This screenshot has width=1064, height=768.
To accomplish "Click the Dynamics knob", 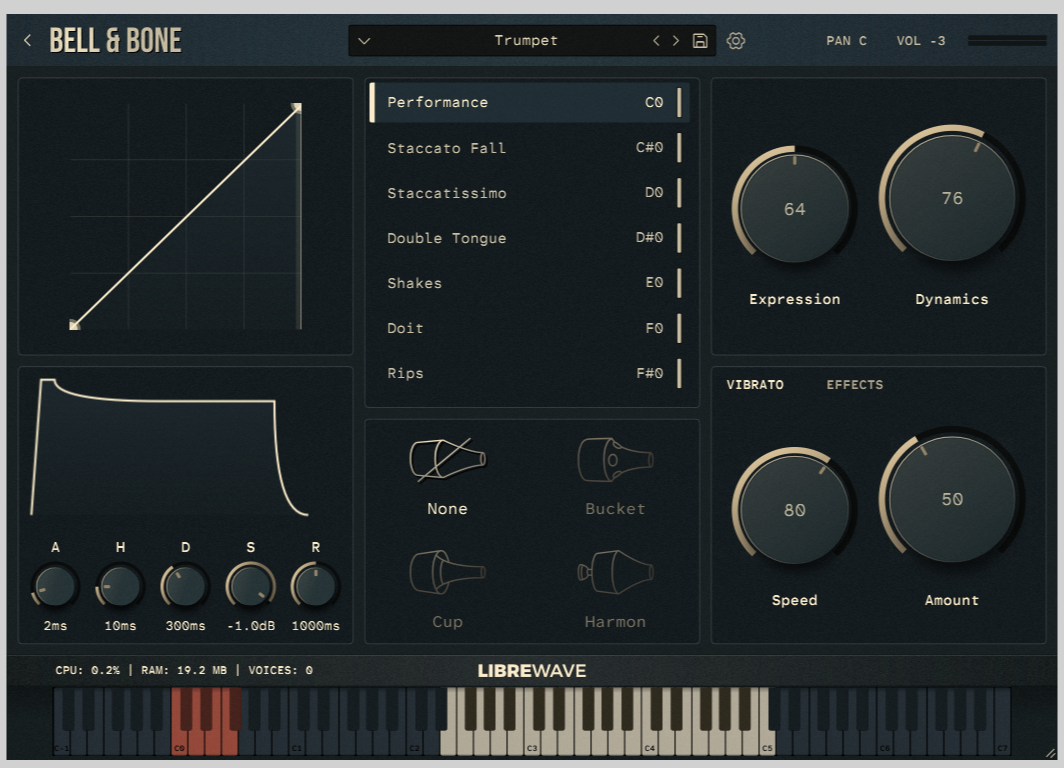I will (951, 197).
